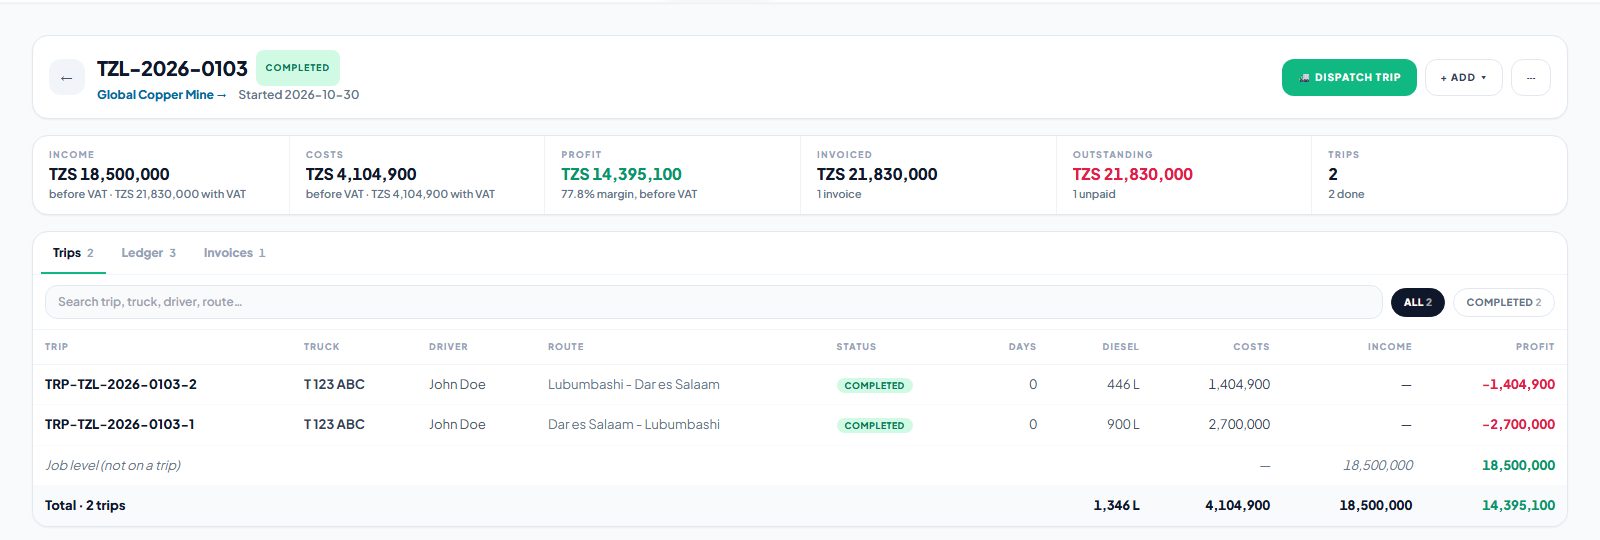Screen dimensions: 1600x540
Task: Select the All 2 filter pill
Action: point(1417,302)
